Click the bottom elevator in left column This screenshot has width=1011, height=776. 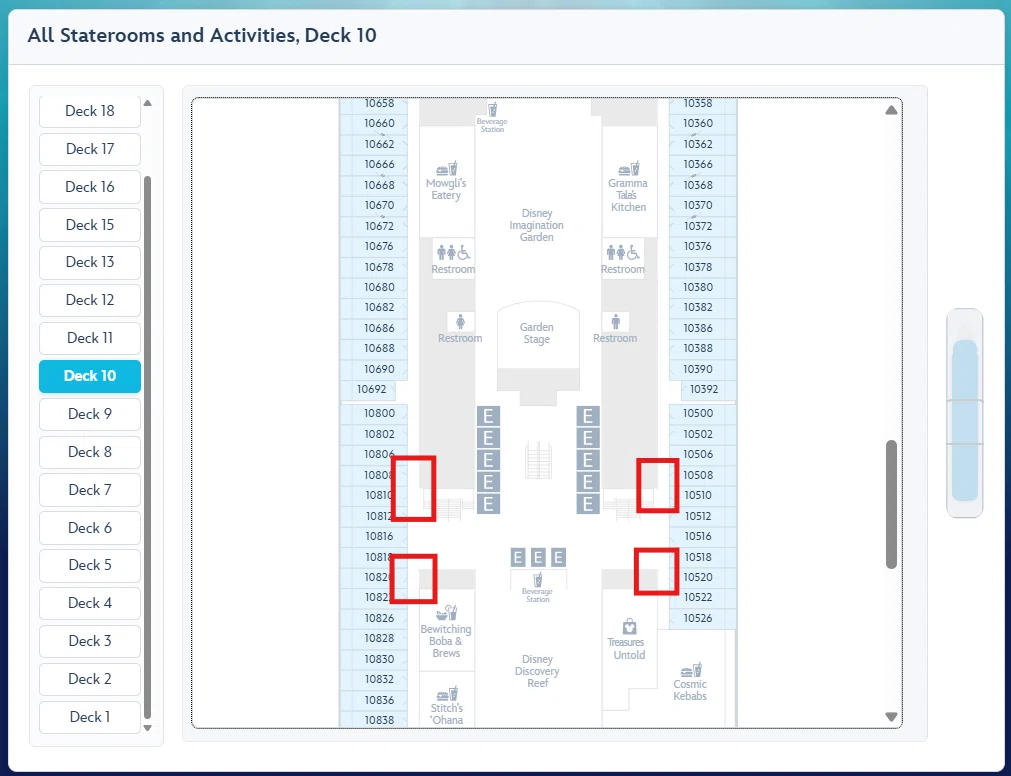point(488,504)
